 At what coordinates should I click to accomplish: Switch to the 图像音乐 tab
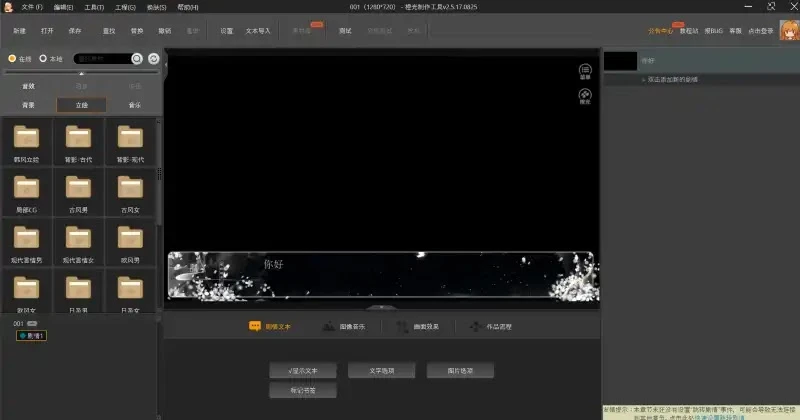(344, 327)
